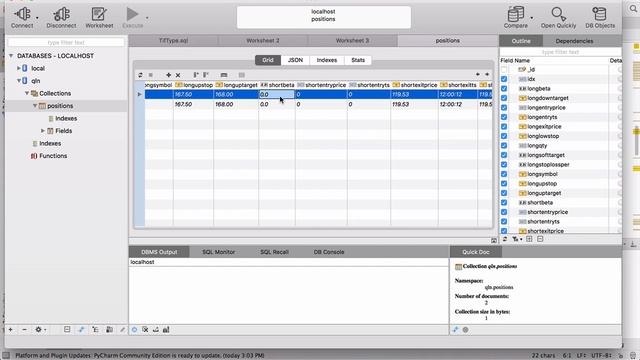
Task: Expand the local database node
Action: 18,68
